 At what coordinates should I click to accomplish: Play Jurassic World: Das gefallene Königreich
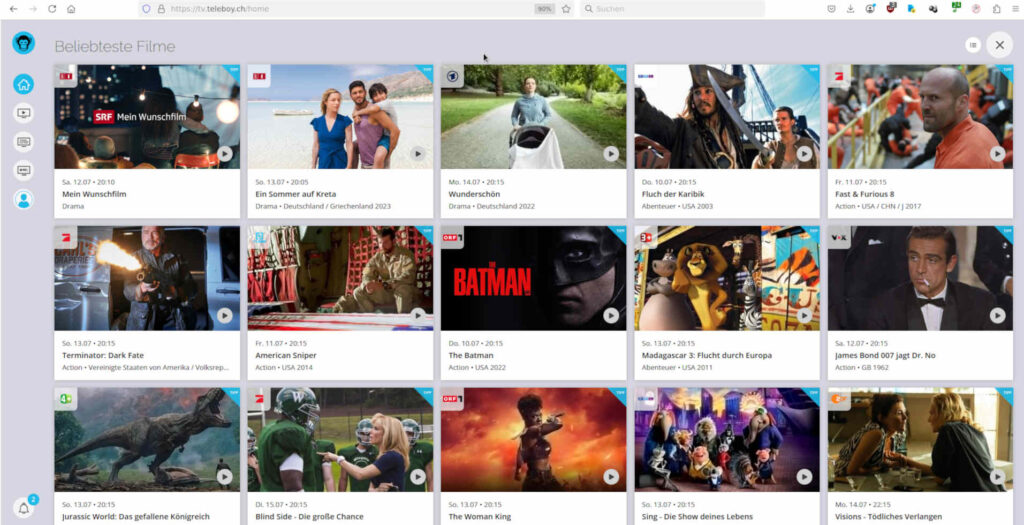coord(225,477)
